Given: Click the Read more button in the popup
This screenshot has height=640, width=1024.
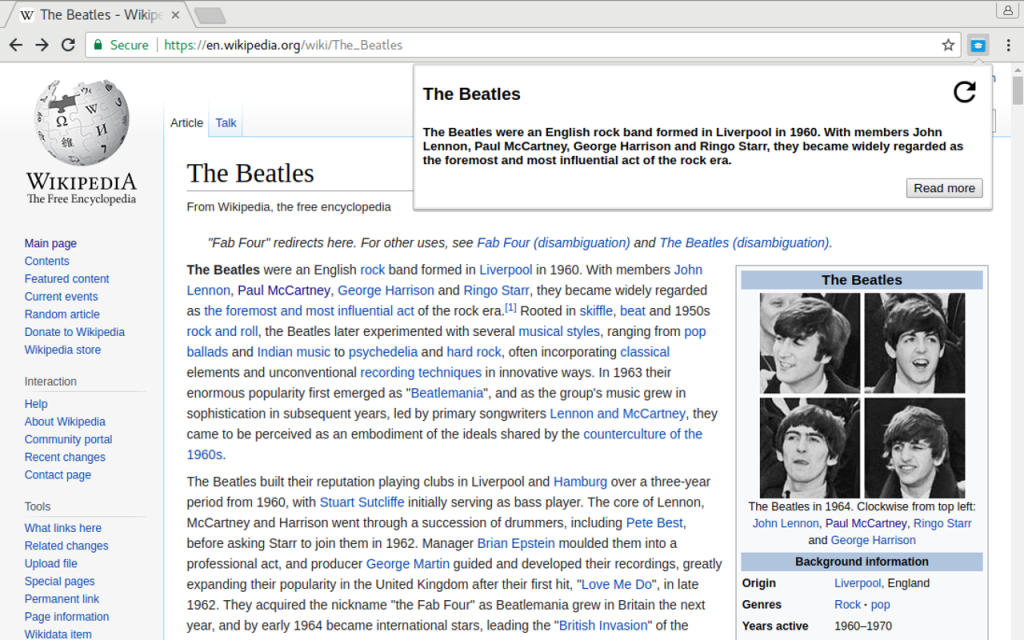Looking at the screenshot, I should (x=944, y=188).
